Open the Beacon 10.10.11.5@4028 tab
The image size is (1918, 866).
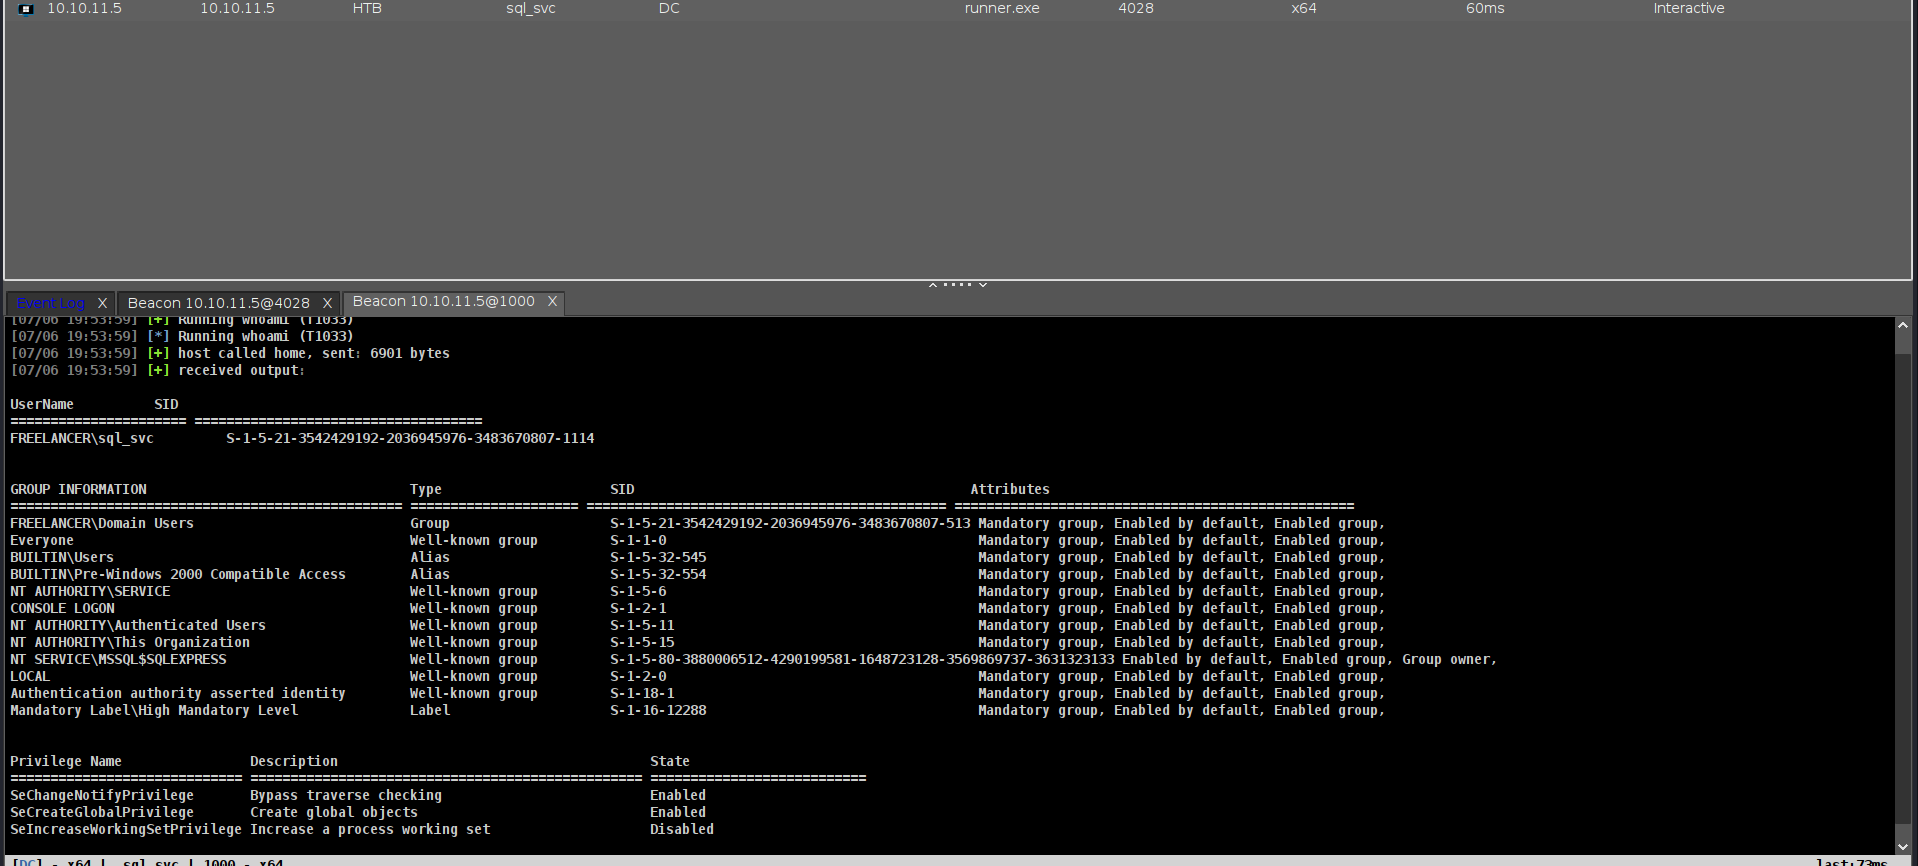tap(219, 303)
